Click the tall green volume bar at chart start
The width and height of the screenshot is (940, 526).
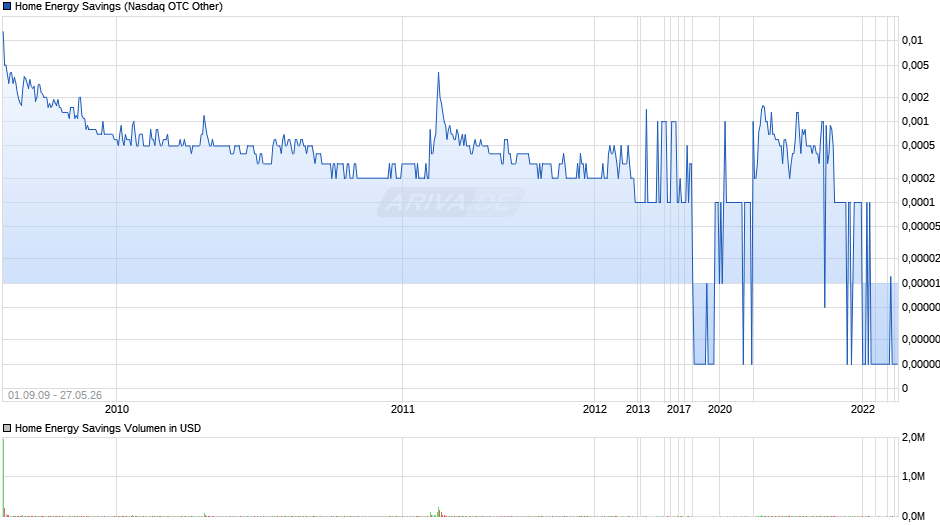(x=4, y=477)
